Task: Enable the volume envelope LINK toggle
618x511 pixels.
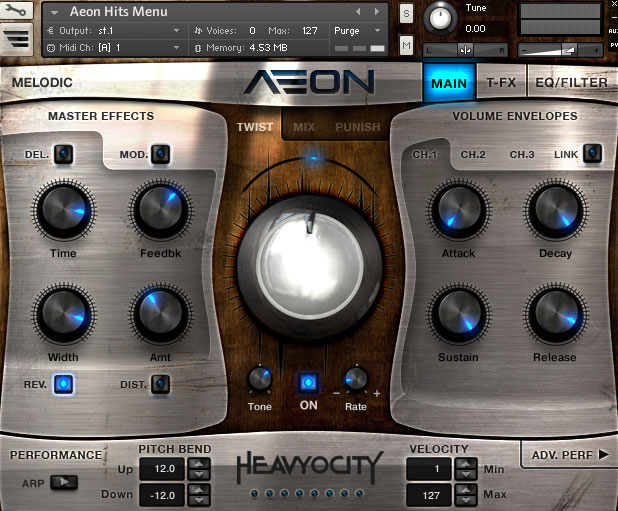Action: coord(592,153)
